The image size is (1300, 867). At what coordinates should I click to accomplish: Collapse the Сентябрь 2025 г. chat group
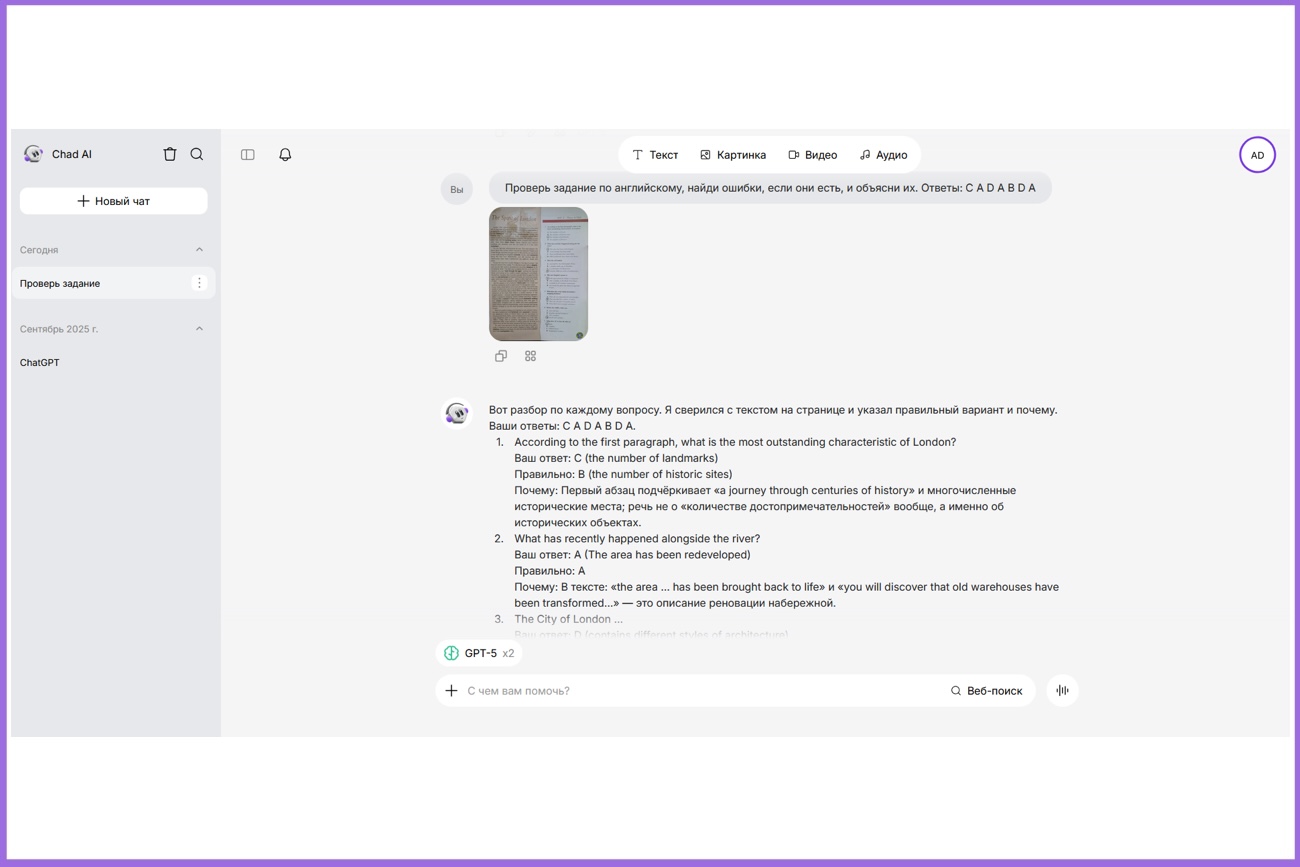pyautogui.click(x=199, y=329)
